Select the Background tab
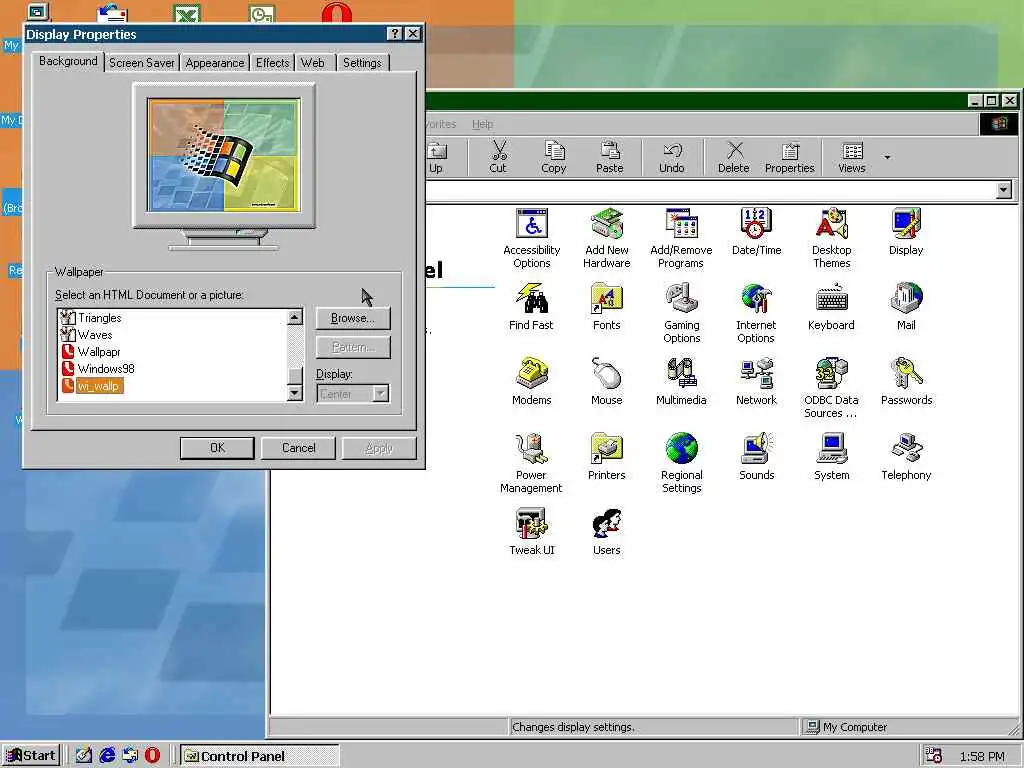The height and width of the screenshot is (768, 1024). pos(68,61)
